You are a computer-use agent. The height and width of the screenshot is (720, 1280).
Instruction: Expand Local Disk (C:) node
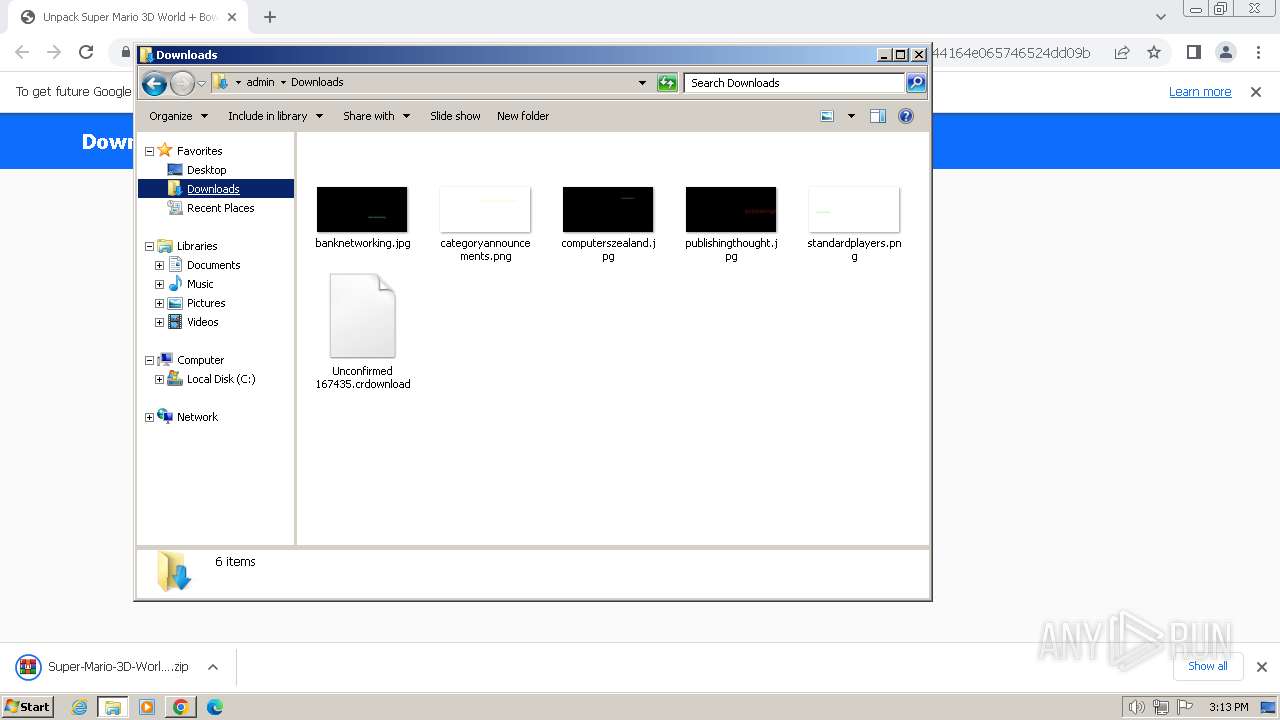[x=159, y=379]
